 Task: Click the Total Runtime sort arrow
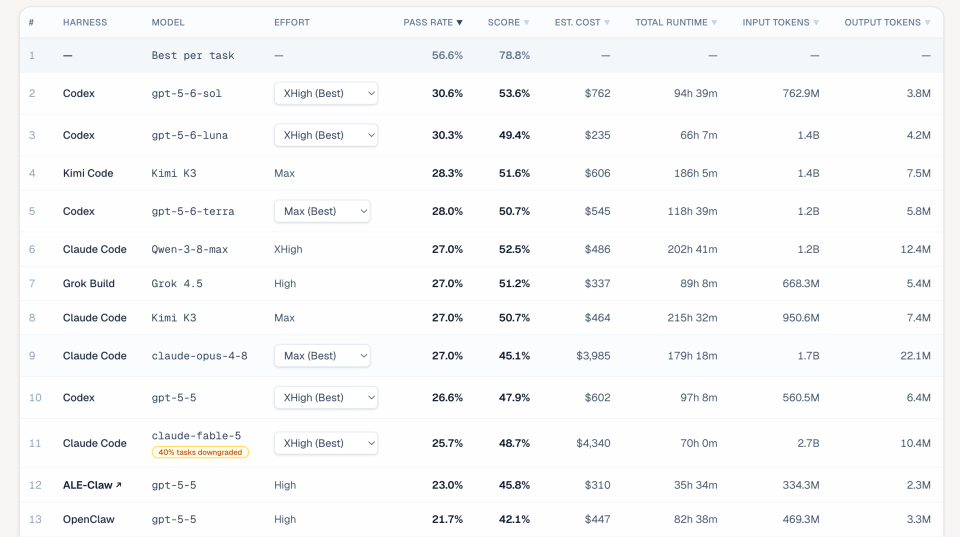[x=714, y=23]
